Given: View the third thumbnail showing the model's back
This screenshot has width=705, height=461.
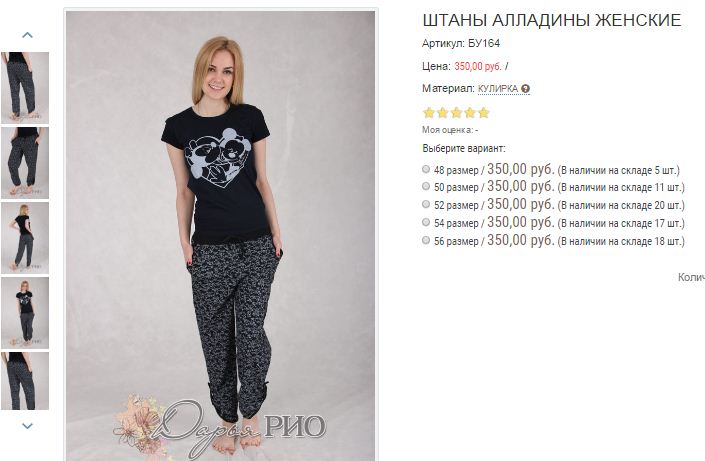Looking at the screenshot, I should (25, 238).
